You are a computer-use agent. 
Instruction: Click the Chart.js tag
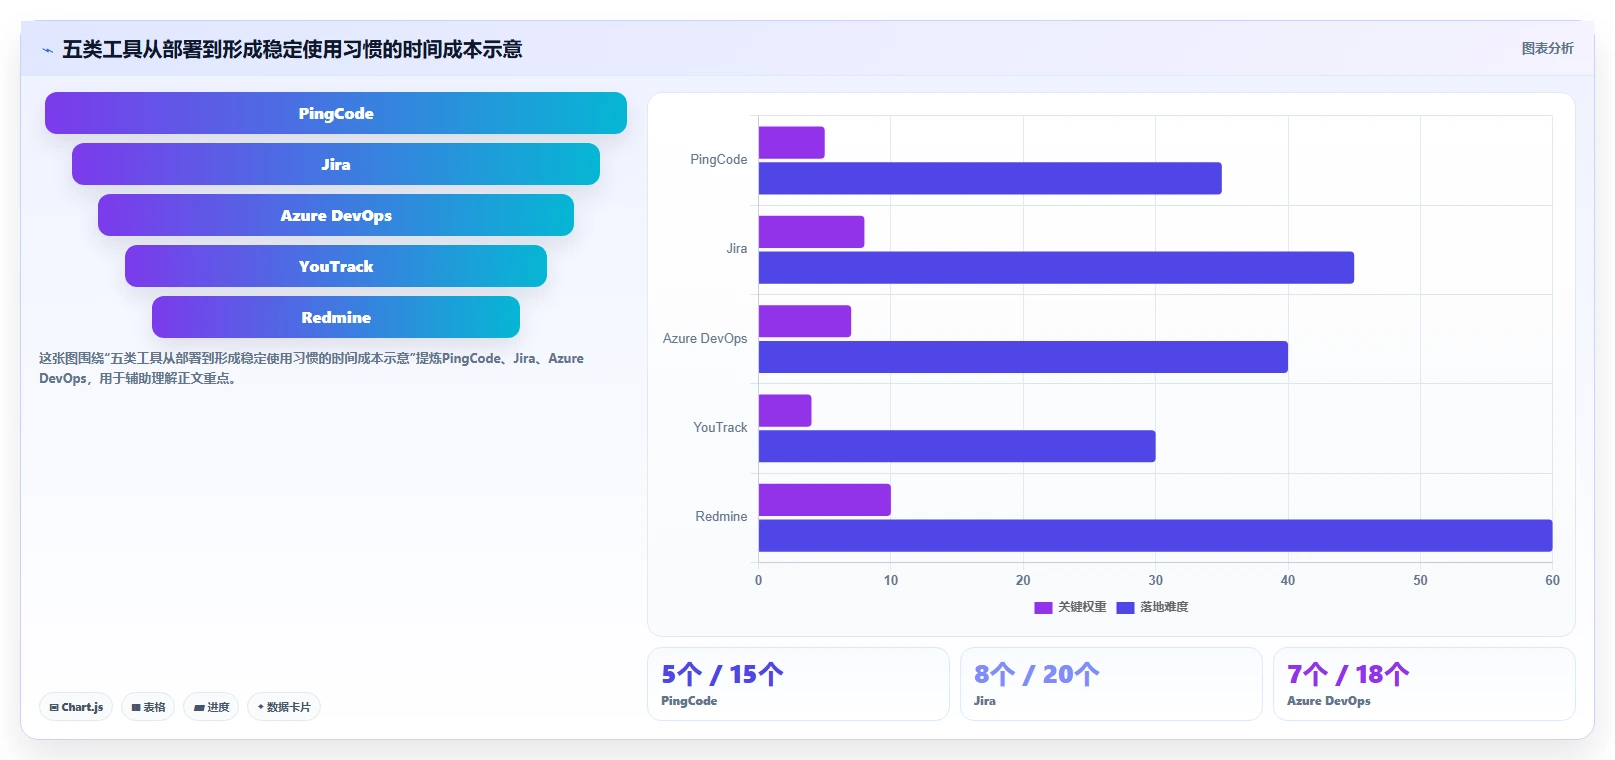point(76,707)
